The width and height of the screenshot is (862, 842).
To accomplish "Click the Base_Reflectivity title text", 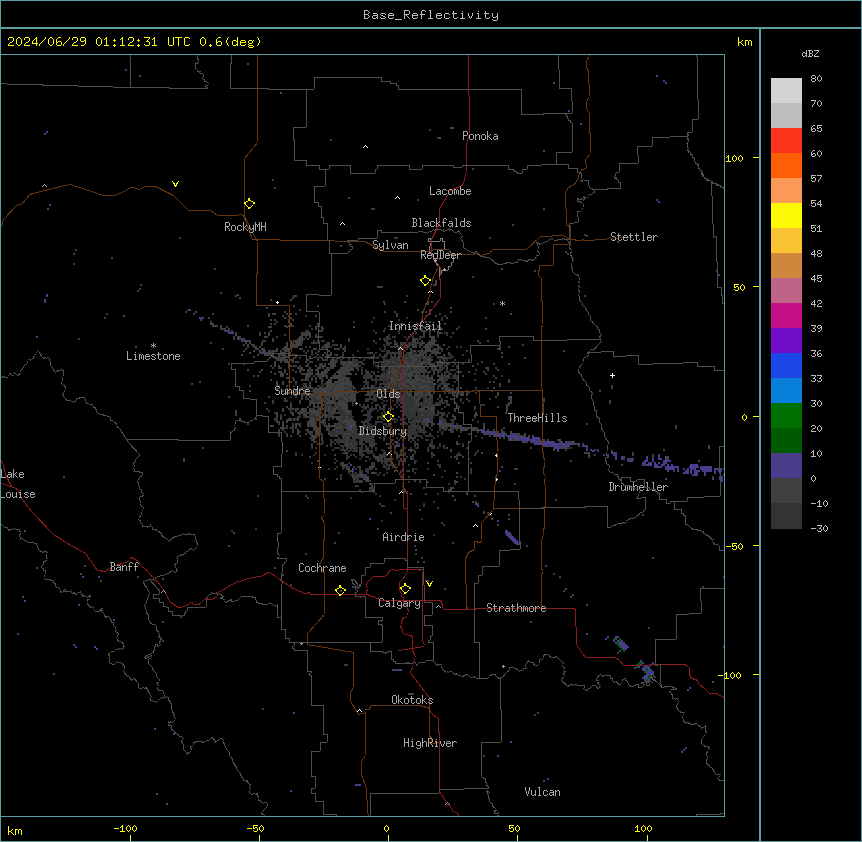I will click(x=431, y=15).
